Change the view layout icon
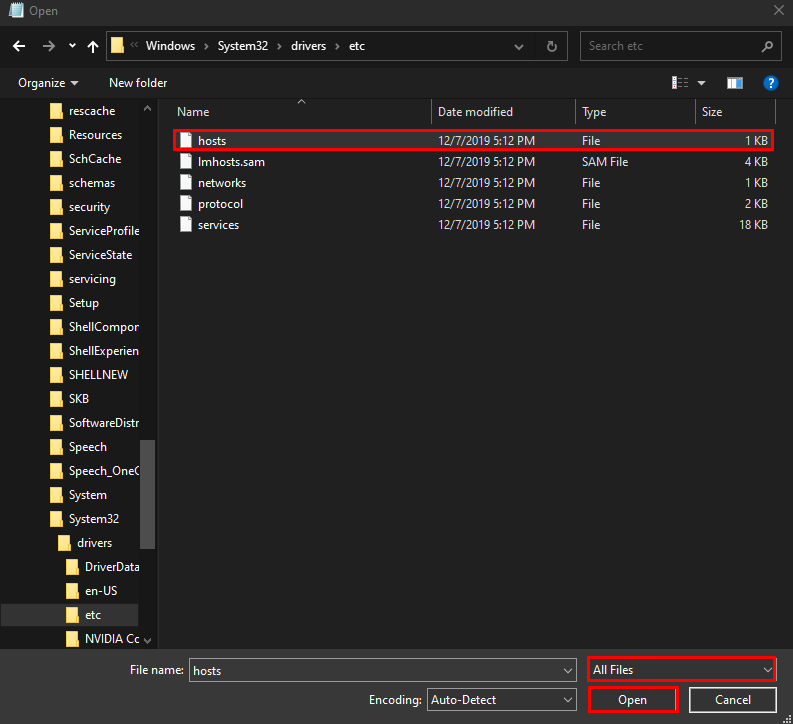The width and height of the screenshot is (793, 724). [x=680, y=83]
